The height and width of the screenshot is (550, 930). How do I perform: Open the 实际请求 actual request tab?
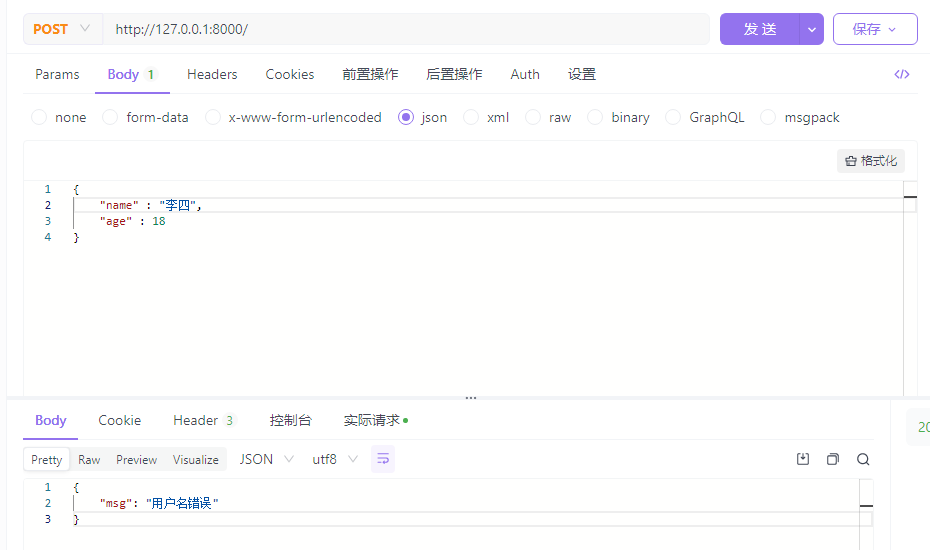click(375, 421)
